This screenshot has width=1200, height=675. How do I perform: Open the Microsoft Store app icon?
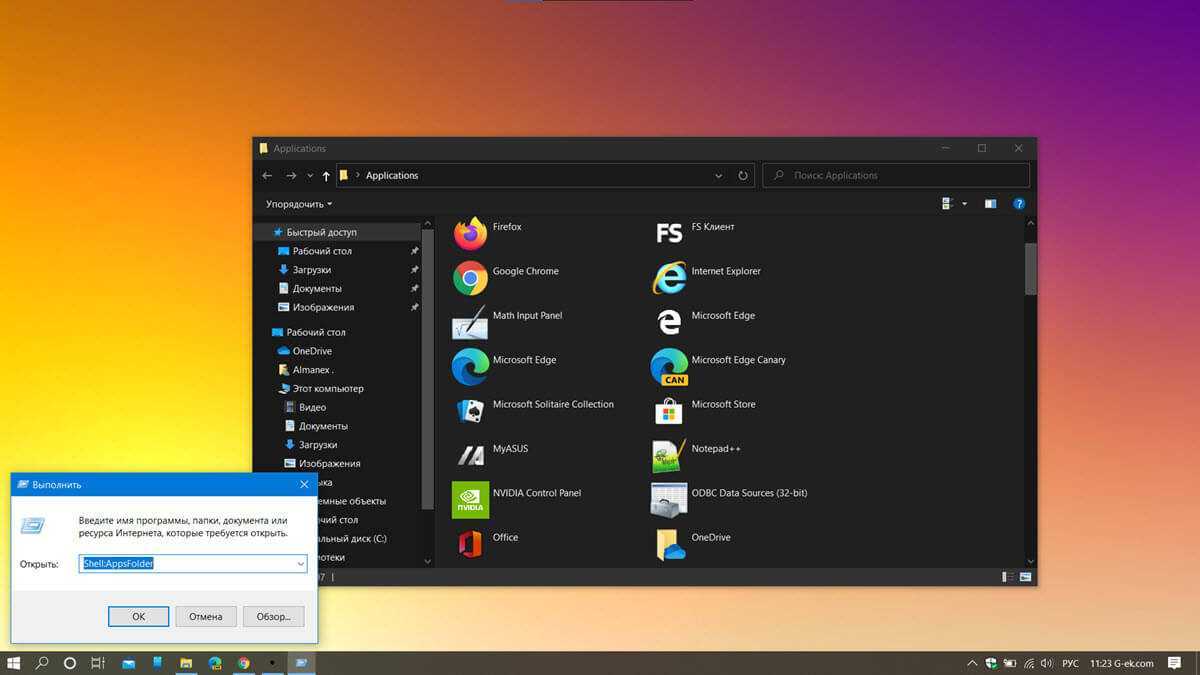click(669, 411)
